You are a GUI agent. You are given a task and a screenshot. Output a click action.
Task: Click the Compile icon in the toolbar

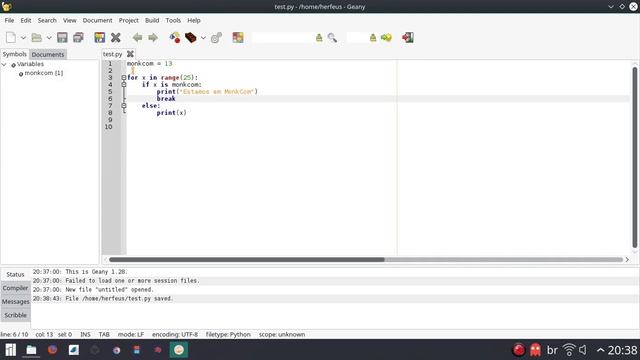coord(175,38)
